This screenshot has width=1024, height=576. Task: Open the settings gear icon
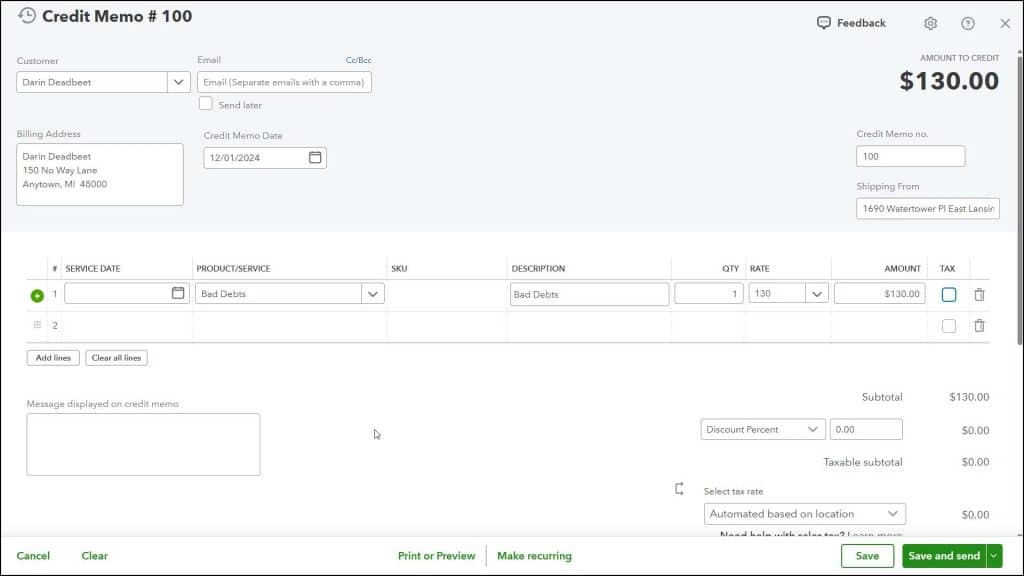coord(931,24)
